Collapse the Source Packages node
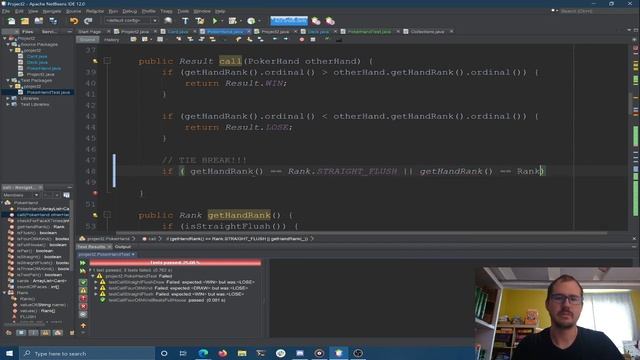The image size is (640, 360). (8, 44)
